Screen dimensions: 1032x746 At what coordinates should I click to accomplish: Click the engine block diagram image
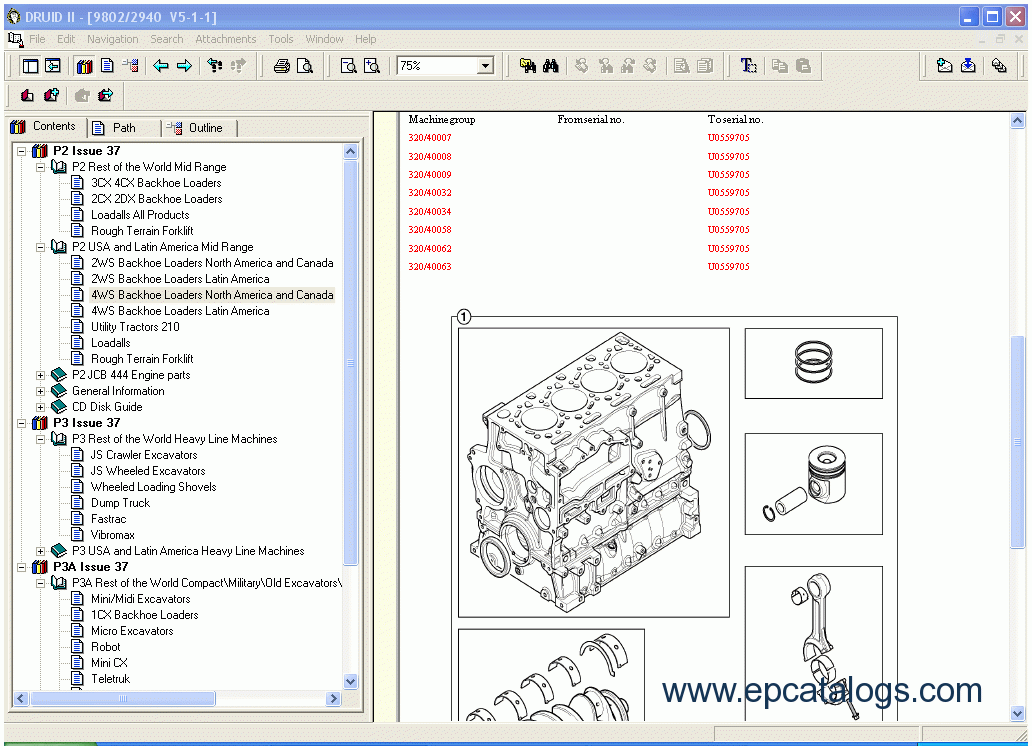click(594, 473)
